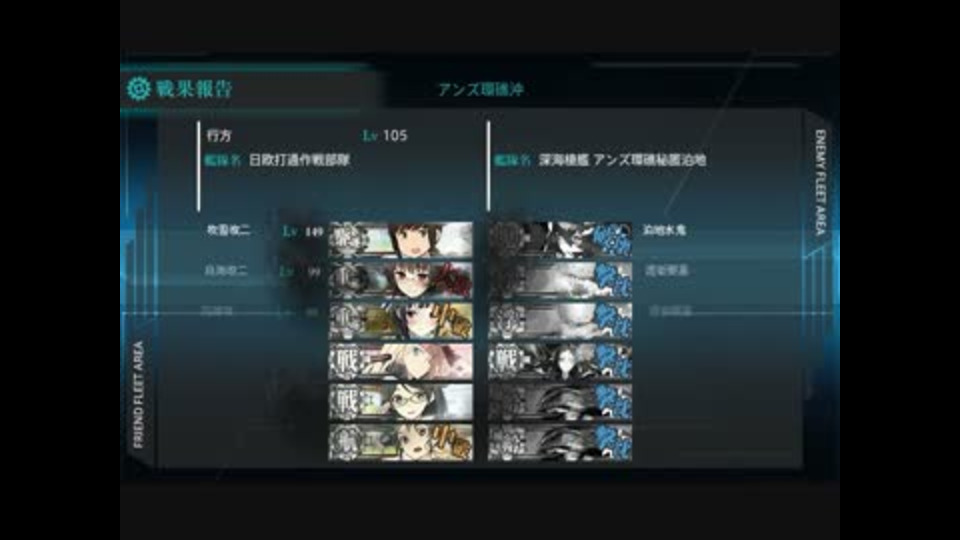Screen dimensions: 960x540
Task: Select the 吹雪改二 flagship banner
Action: [x=401, y=240]
